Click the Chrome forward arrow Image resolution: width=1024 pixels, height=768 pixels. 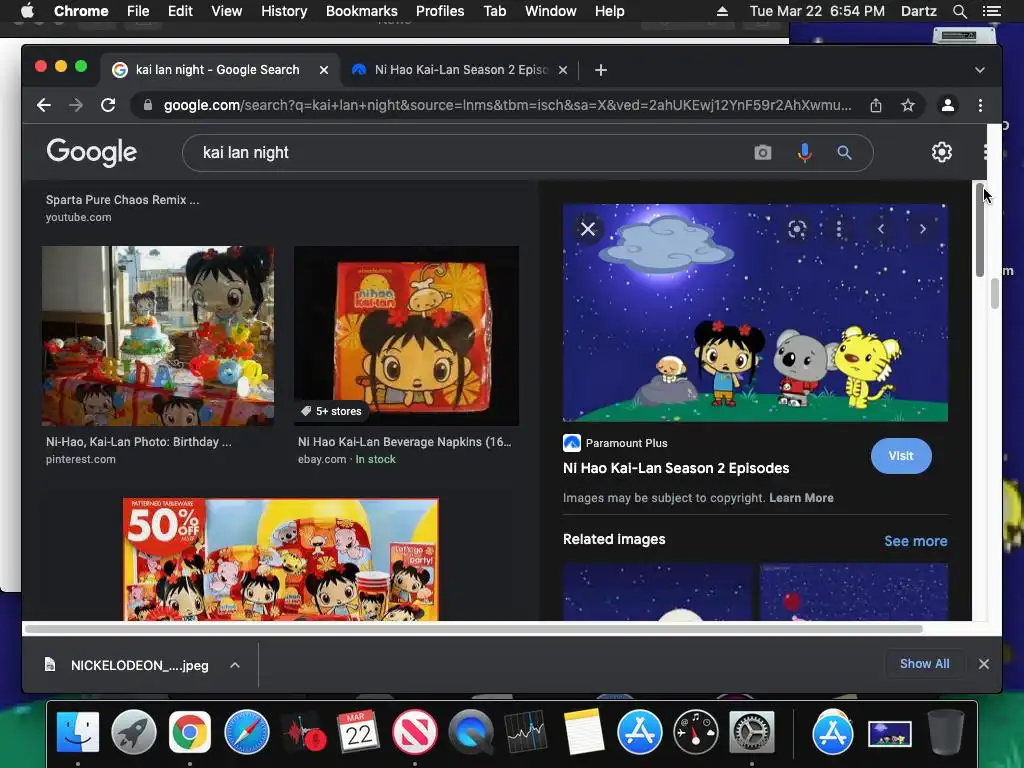point(76,105)
